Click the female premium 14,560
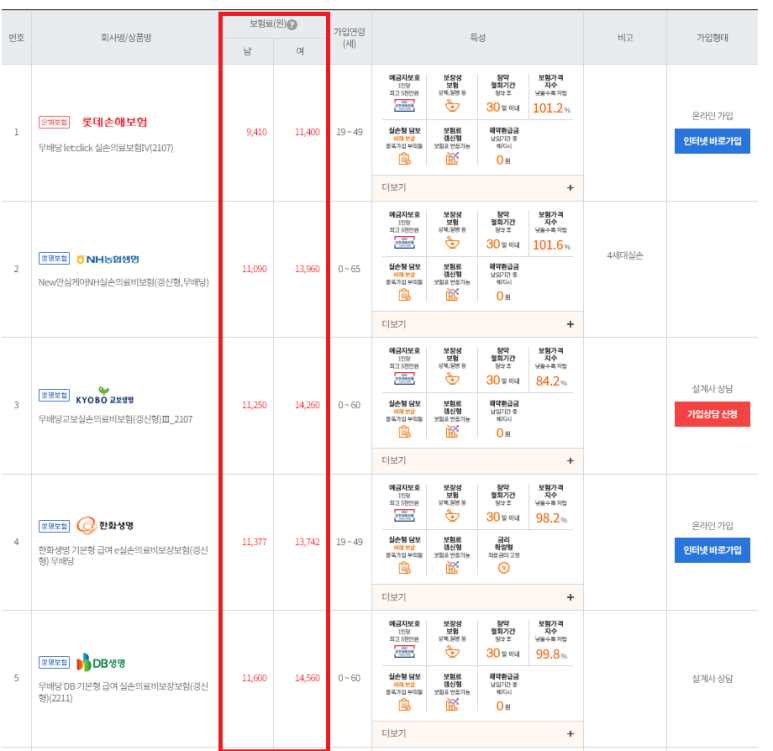The height and width of the screenshot is (751, 773). pyautogui.click(x=307, y=678)
